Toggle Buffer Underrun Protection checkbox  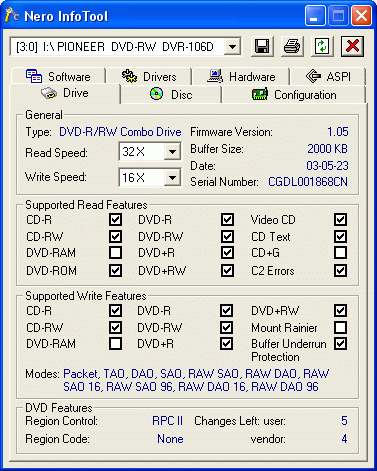point(340,344)
